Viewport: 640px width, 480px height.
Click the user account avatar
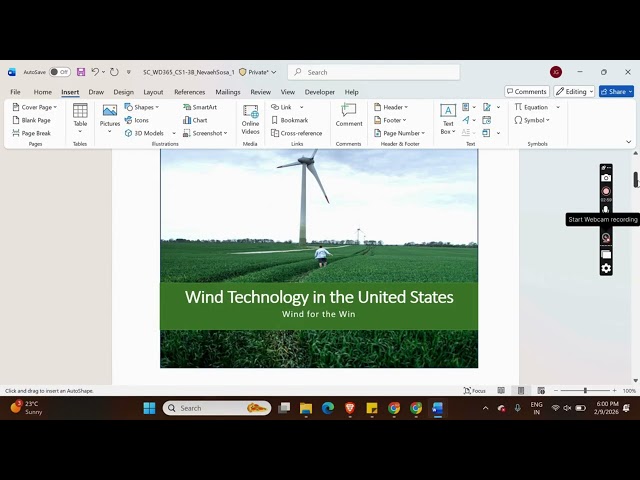556,72
